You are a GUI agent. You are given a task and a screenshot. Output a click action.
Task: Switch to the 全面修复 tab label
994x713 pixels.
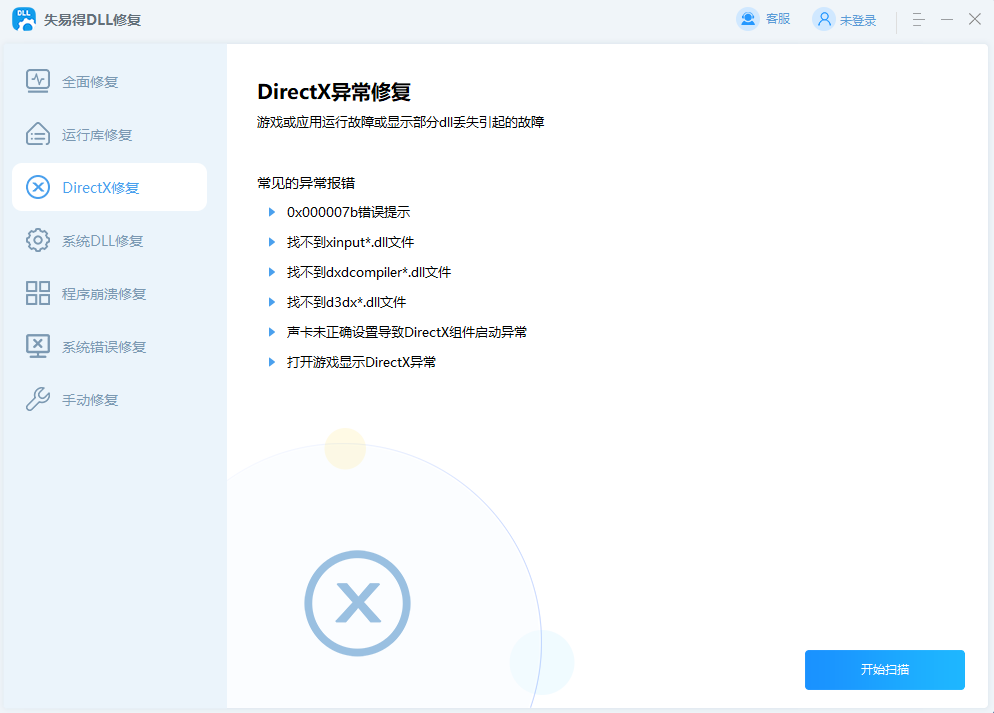pos(90,82)
